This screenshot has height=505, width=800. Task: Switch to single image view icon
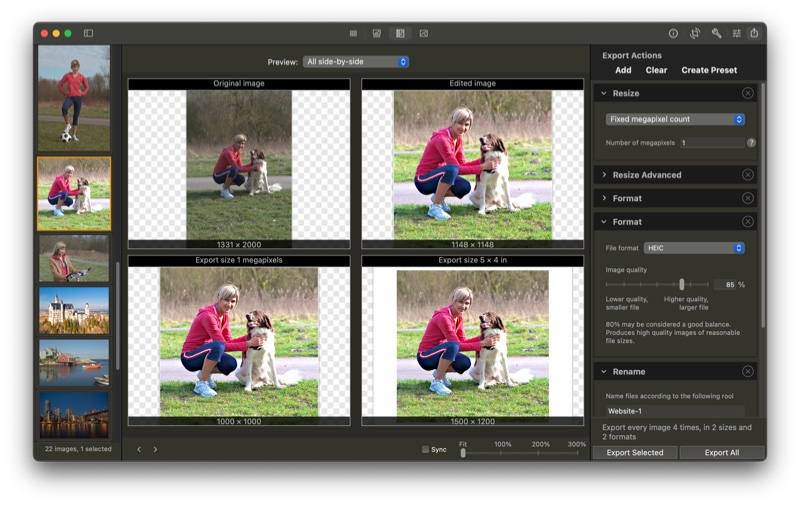[x=423, y=33]
